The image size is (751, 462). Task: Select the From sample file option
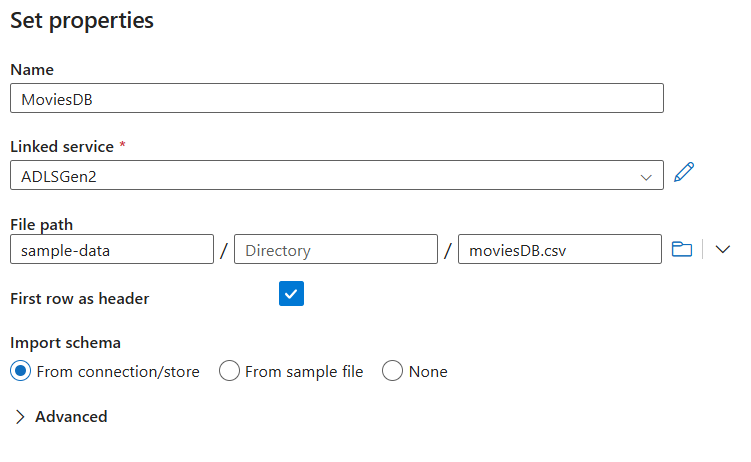coord(229,372)
